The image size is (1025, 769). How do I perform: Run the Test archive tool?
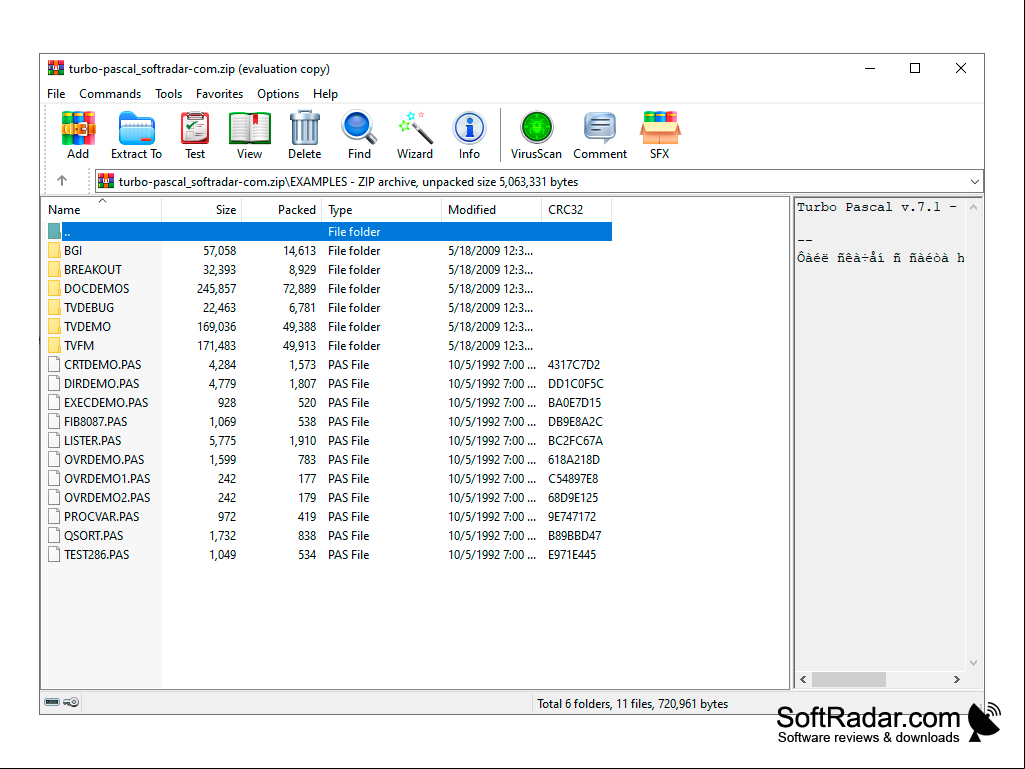click(x=195, y=128)
